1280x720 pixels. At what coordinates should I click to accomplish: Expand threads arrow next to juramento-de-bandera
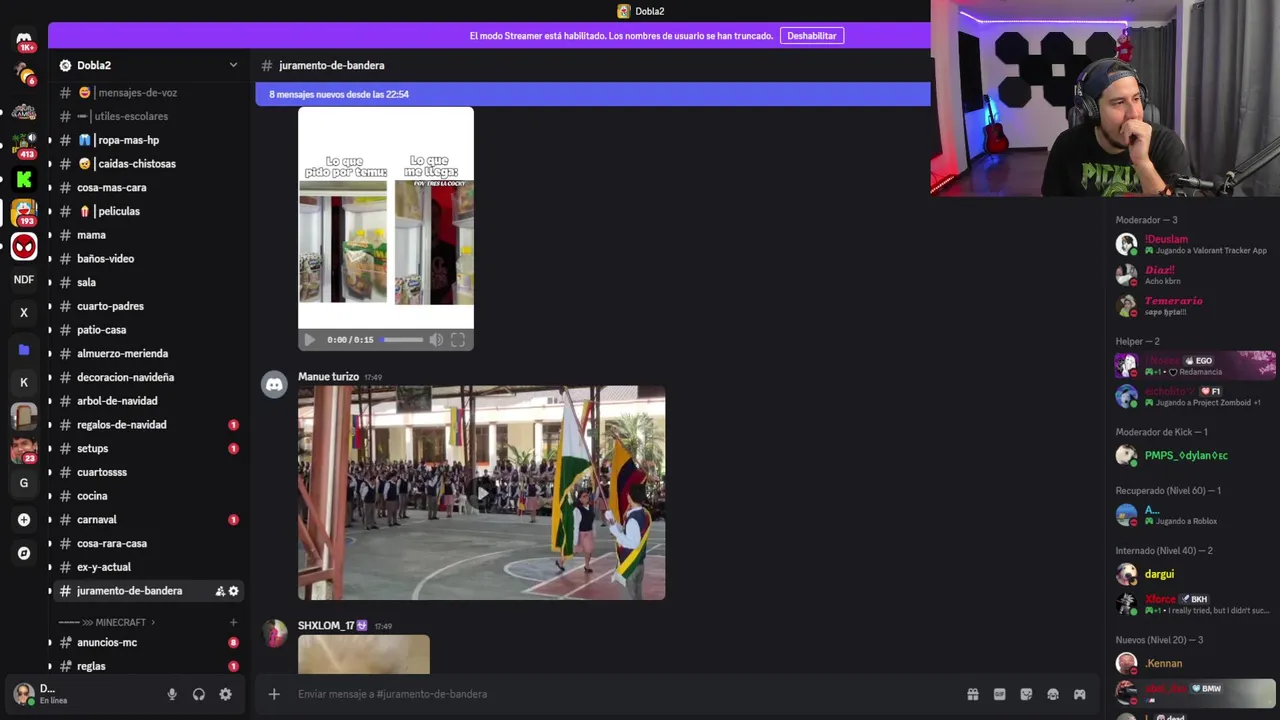point(50,591)
